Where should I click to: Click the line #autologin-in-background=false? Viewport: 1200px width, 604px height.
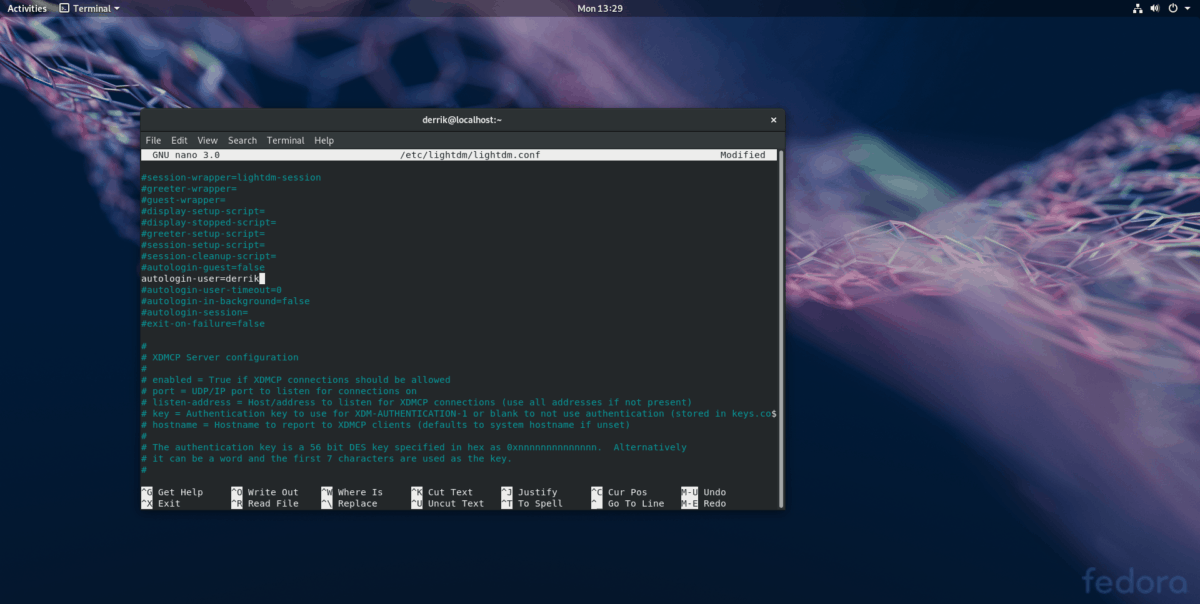click(225, 301)
